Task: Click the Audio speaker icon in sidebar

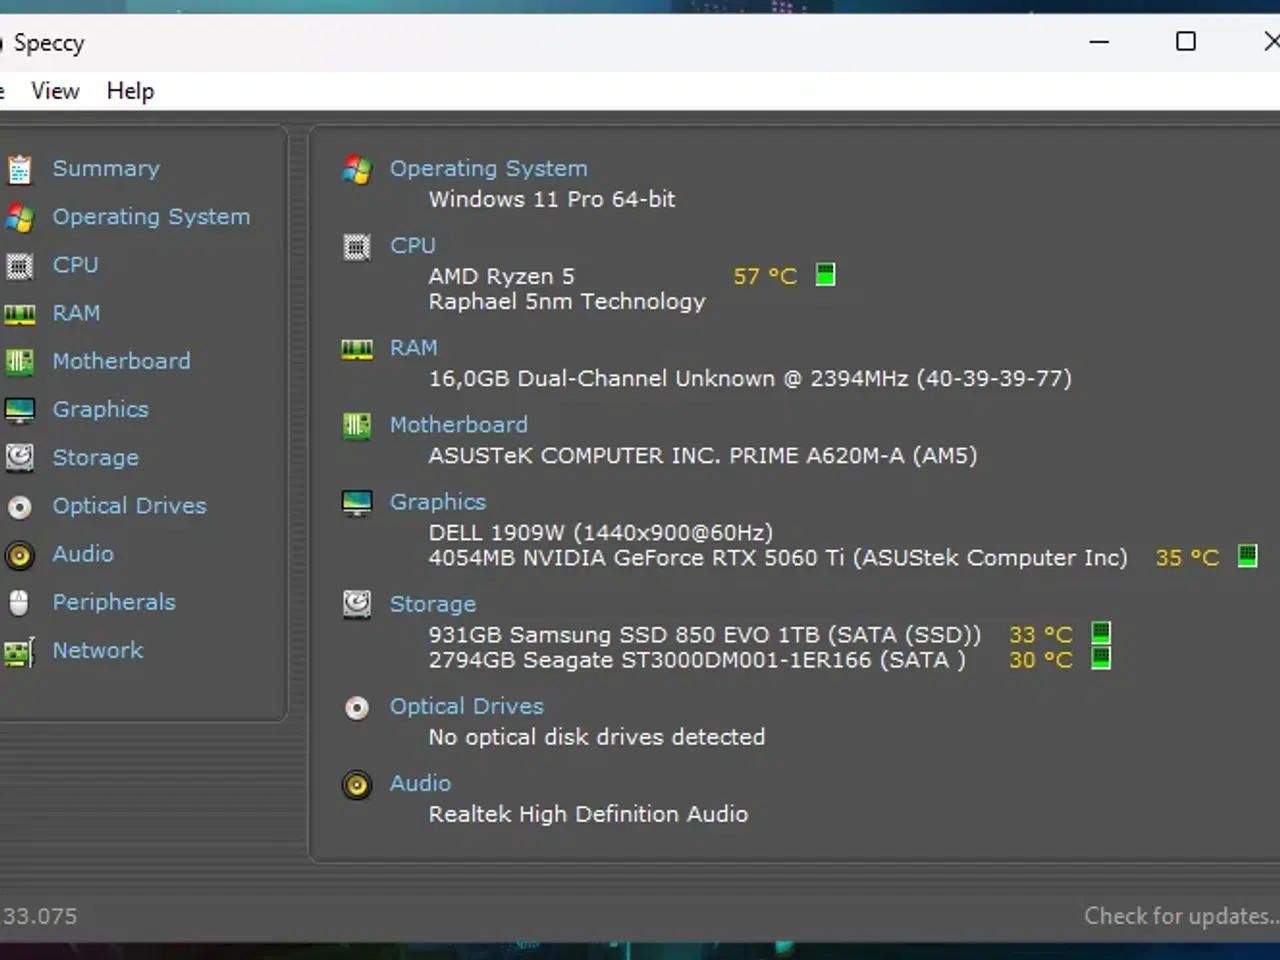Action: pos(19,554)
